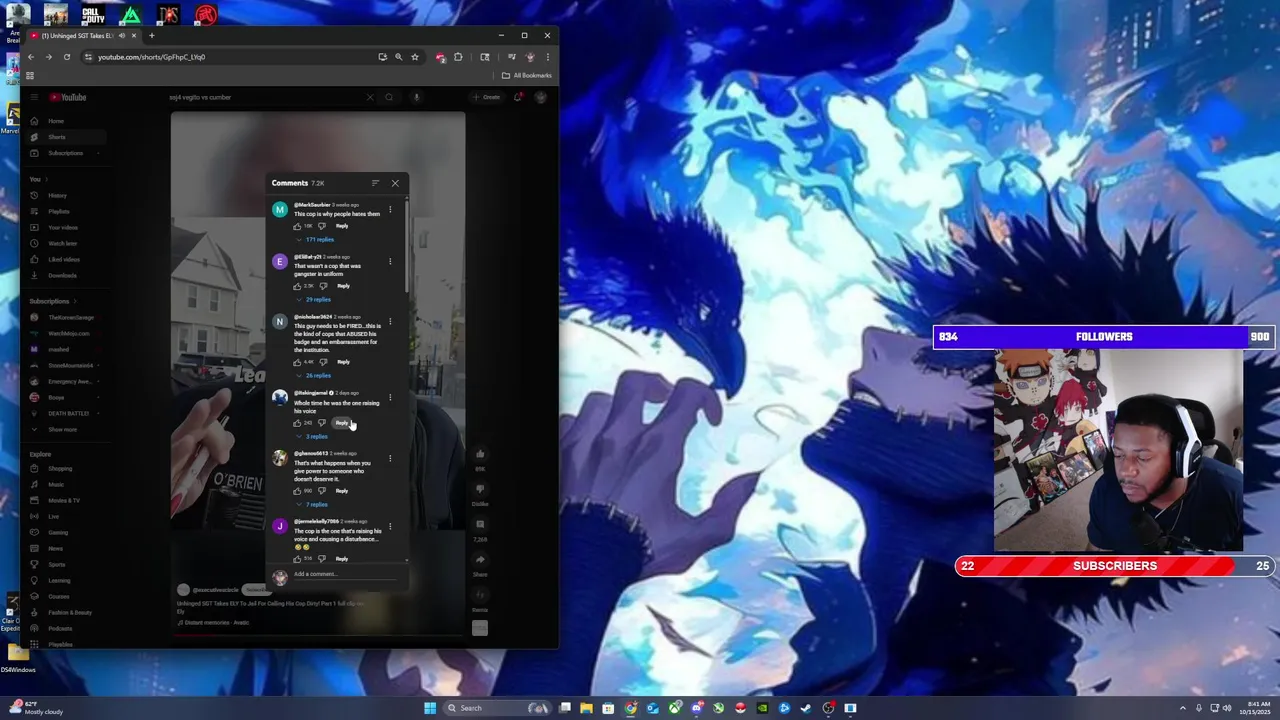1280x720 pixels.
Task: Click the Create button
Action: click(x=488, y=97)
